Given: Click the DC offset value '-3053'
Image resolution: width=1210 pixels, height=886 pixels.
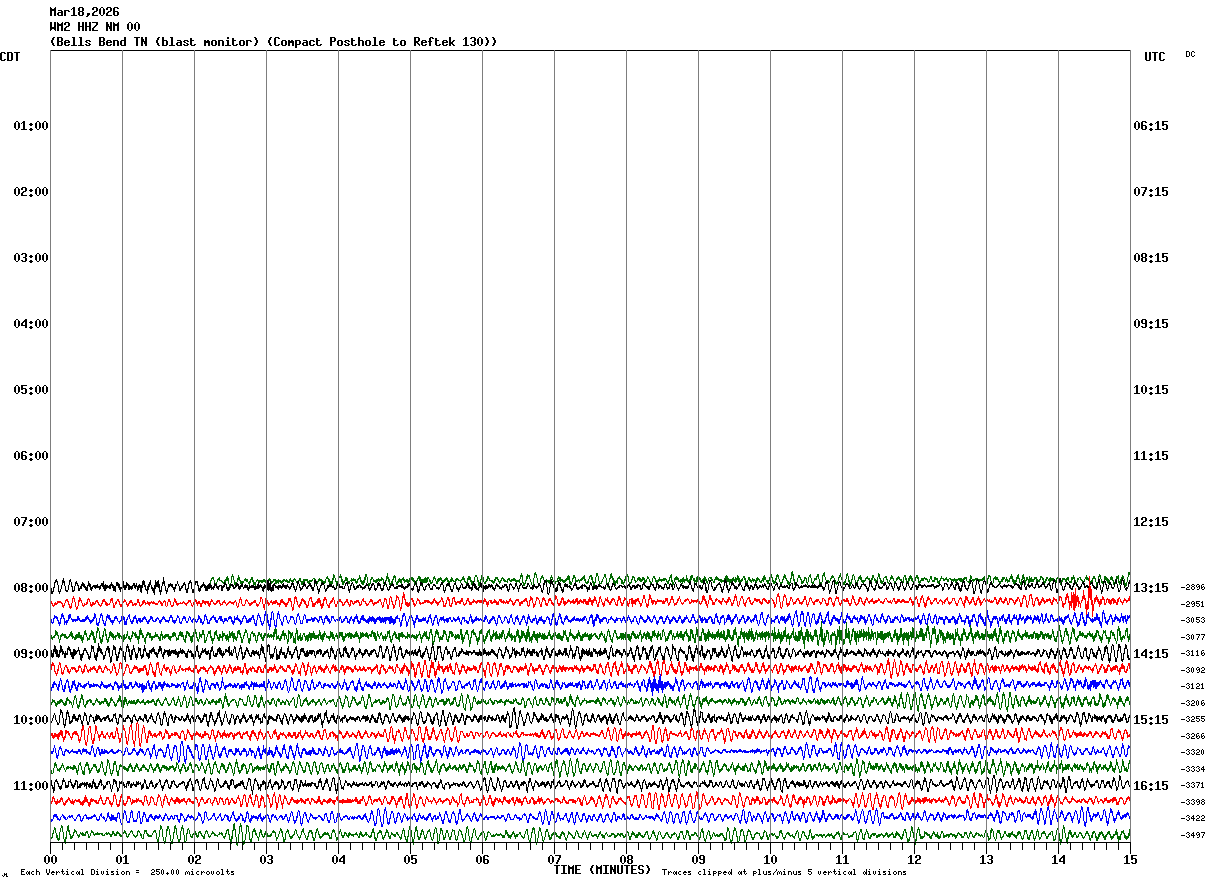Looking at the screenshot, I should coord(1193,621).
